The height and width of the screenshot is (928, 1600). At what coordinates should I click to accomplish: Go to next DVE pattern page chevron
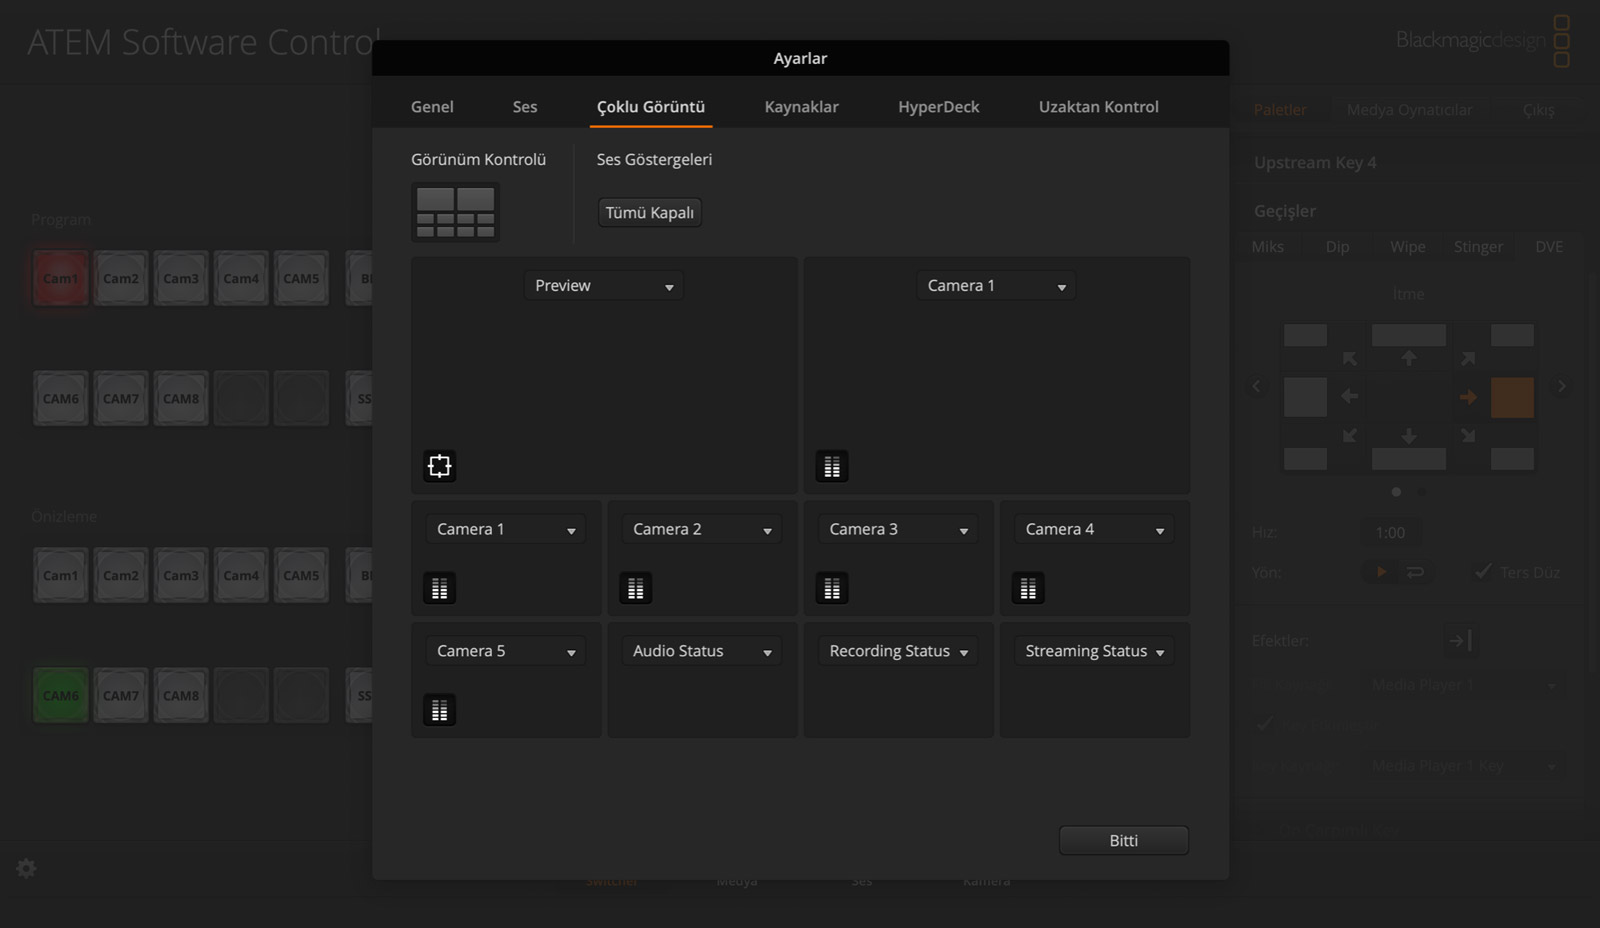[x=1561, y=386]
